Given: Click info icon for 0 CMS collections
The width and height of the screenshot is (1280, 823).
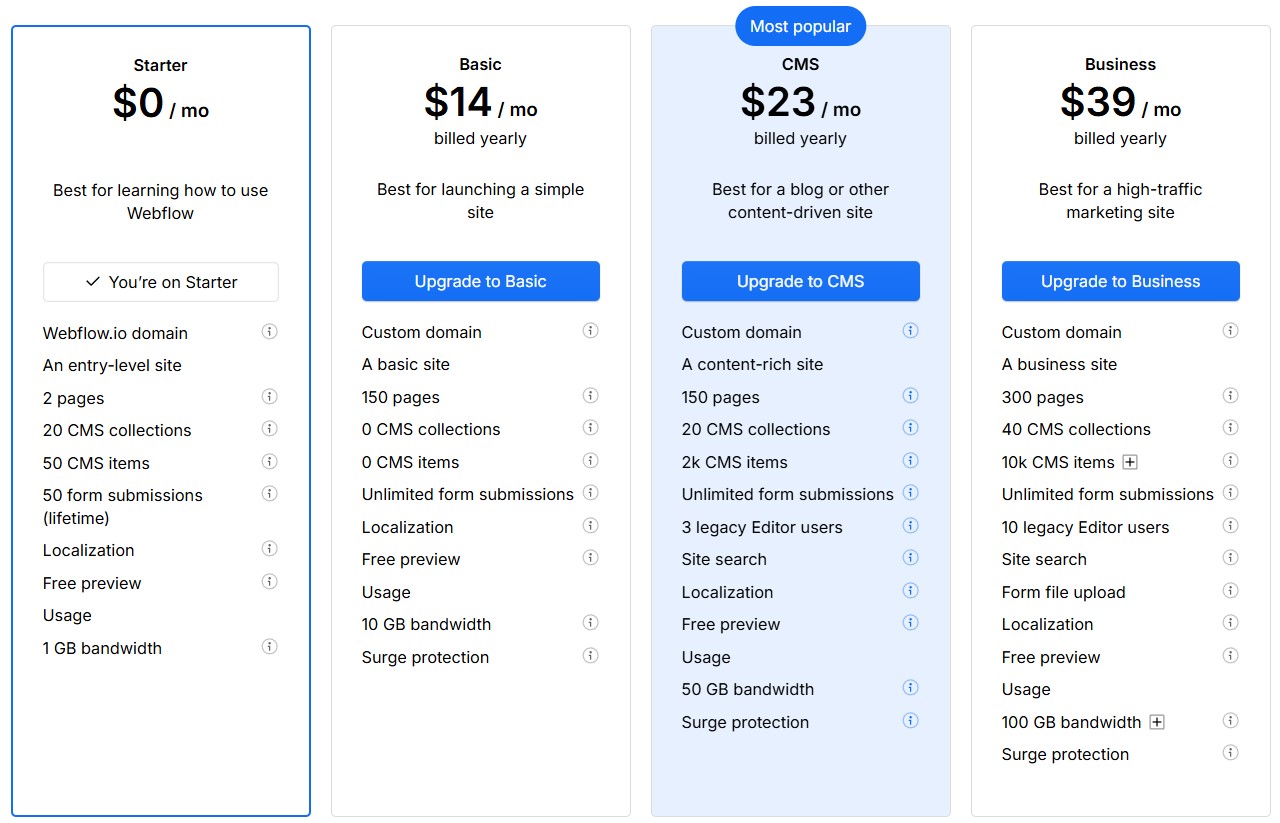Looking at the screenshot, I should (590, 427).
